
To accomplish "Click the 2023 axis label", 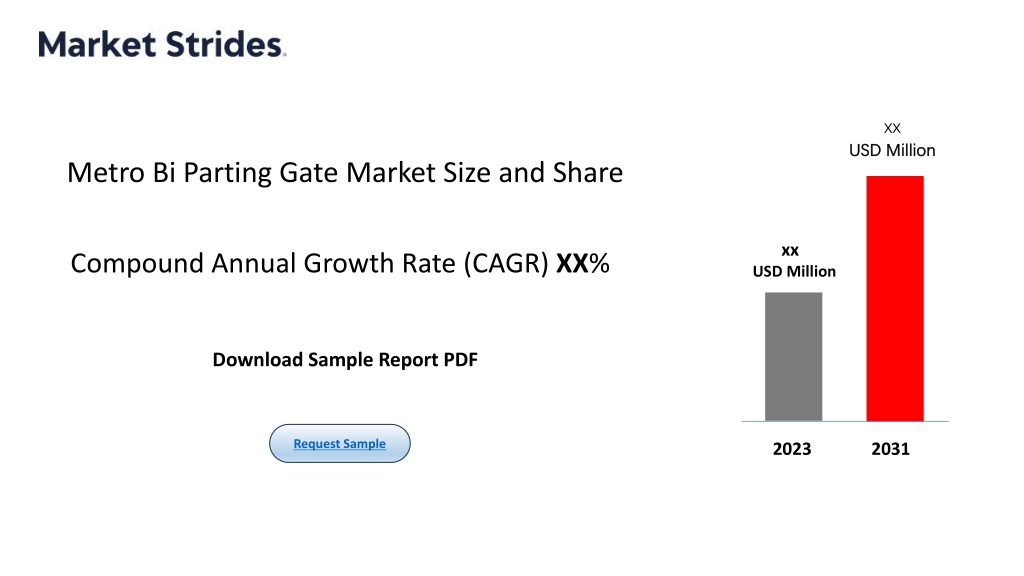I will point(792,449).
